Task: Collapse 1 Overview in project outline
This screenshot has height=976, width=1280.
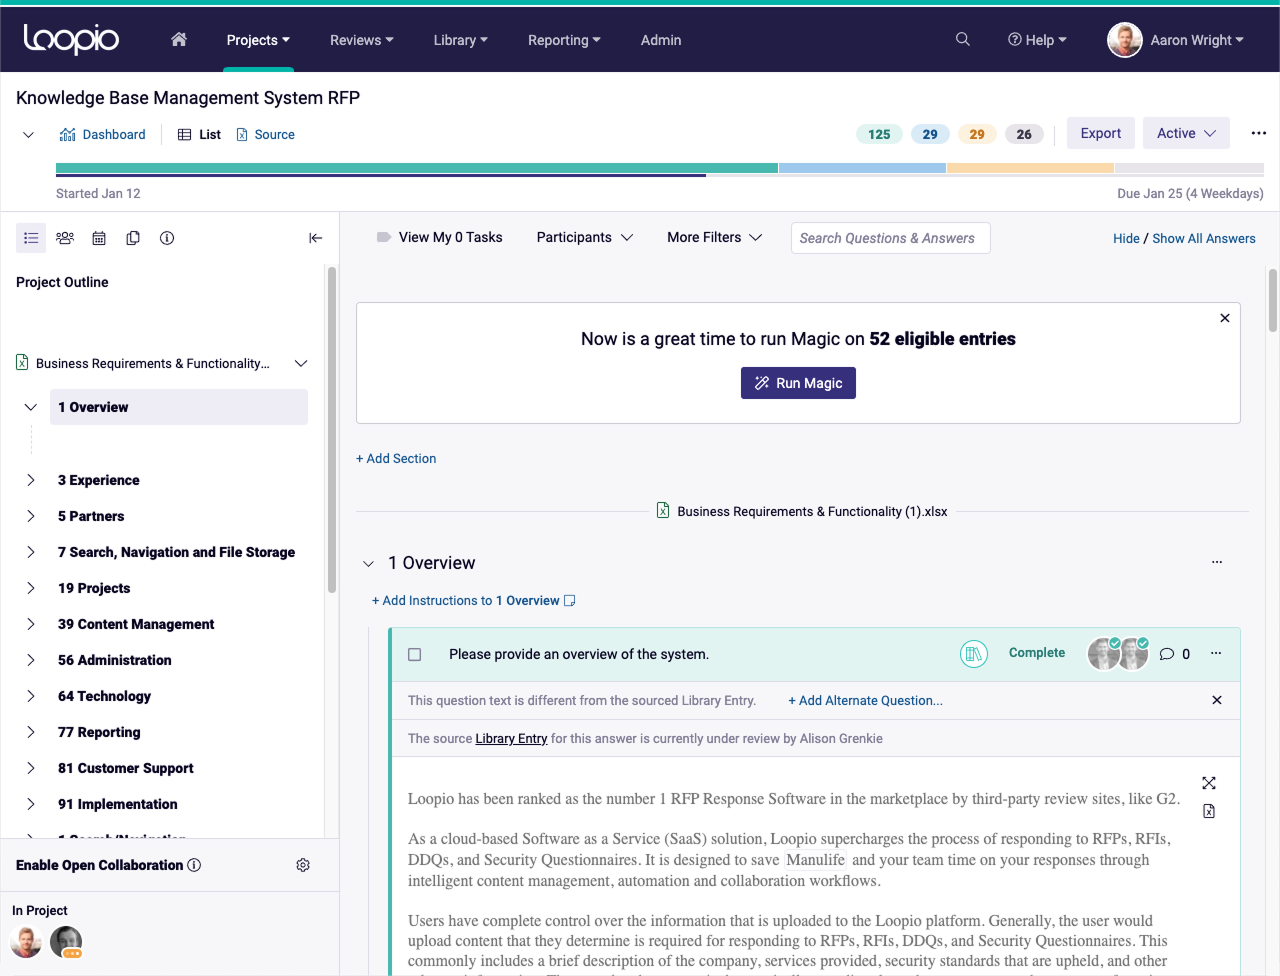Action: coord(31,407)
